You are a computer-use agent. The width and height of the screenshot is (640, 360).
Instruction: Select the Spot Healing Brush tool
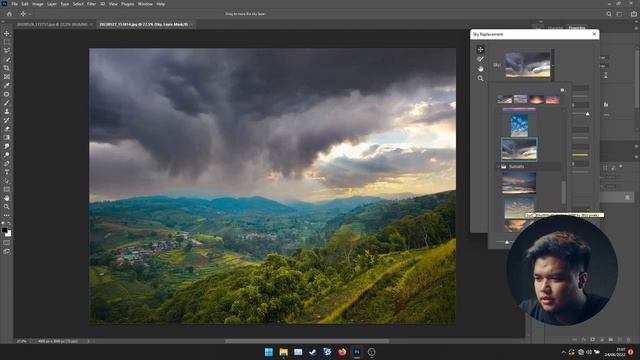[x=7, y=94]
